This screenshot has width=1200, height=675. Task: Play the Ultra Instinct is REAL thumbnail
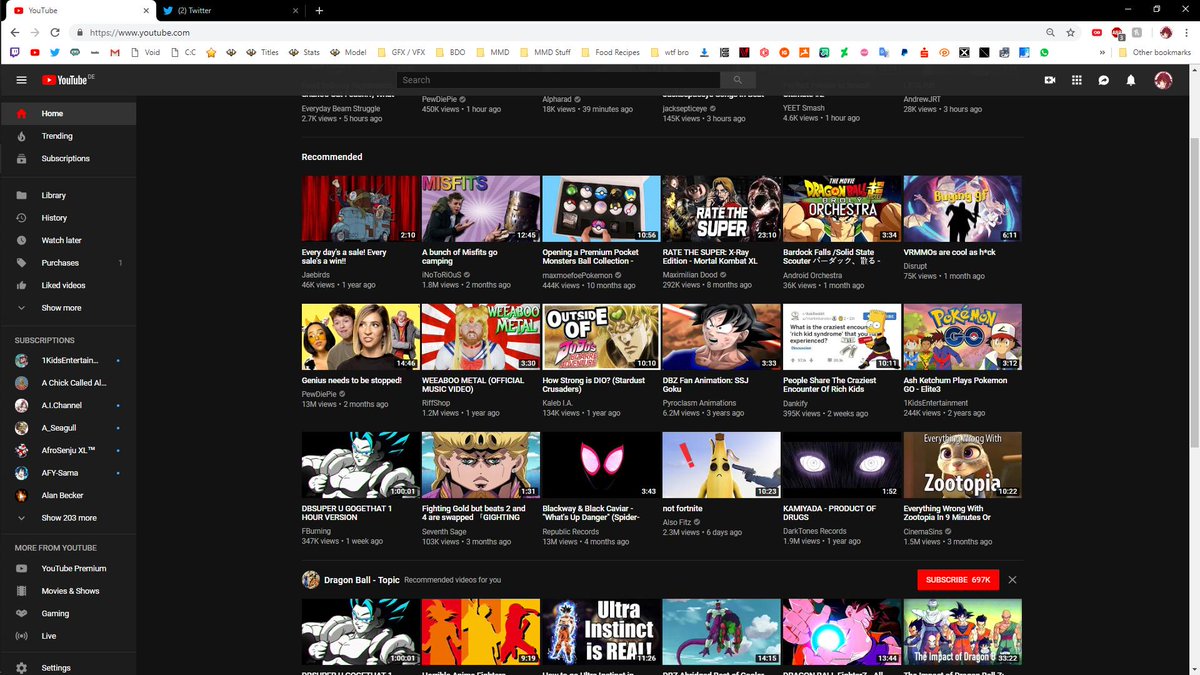click(x=601, y=632)
